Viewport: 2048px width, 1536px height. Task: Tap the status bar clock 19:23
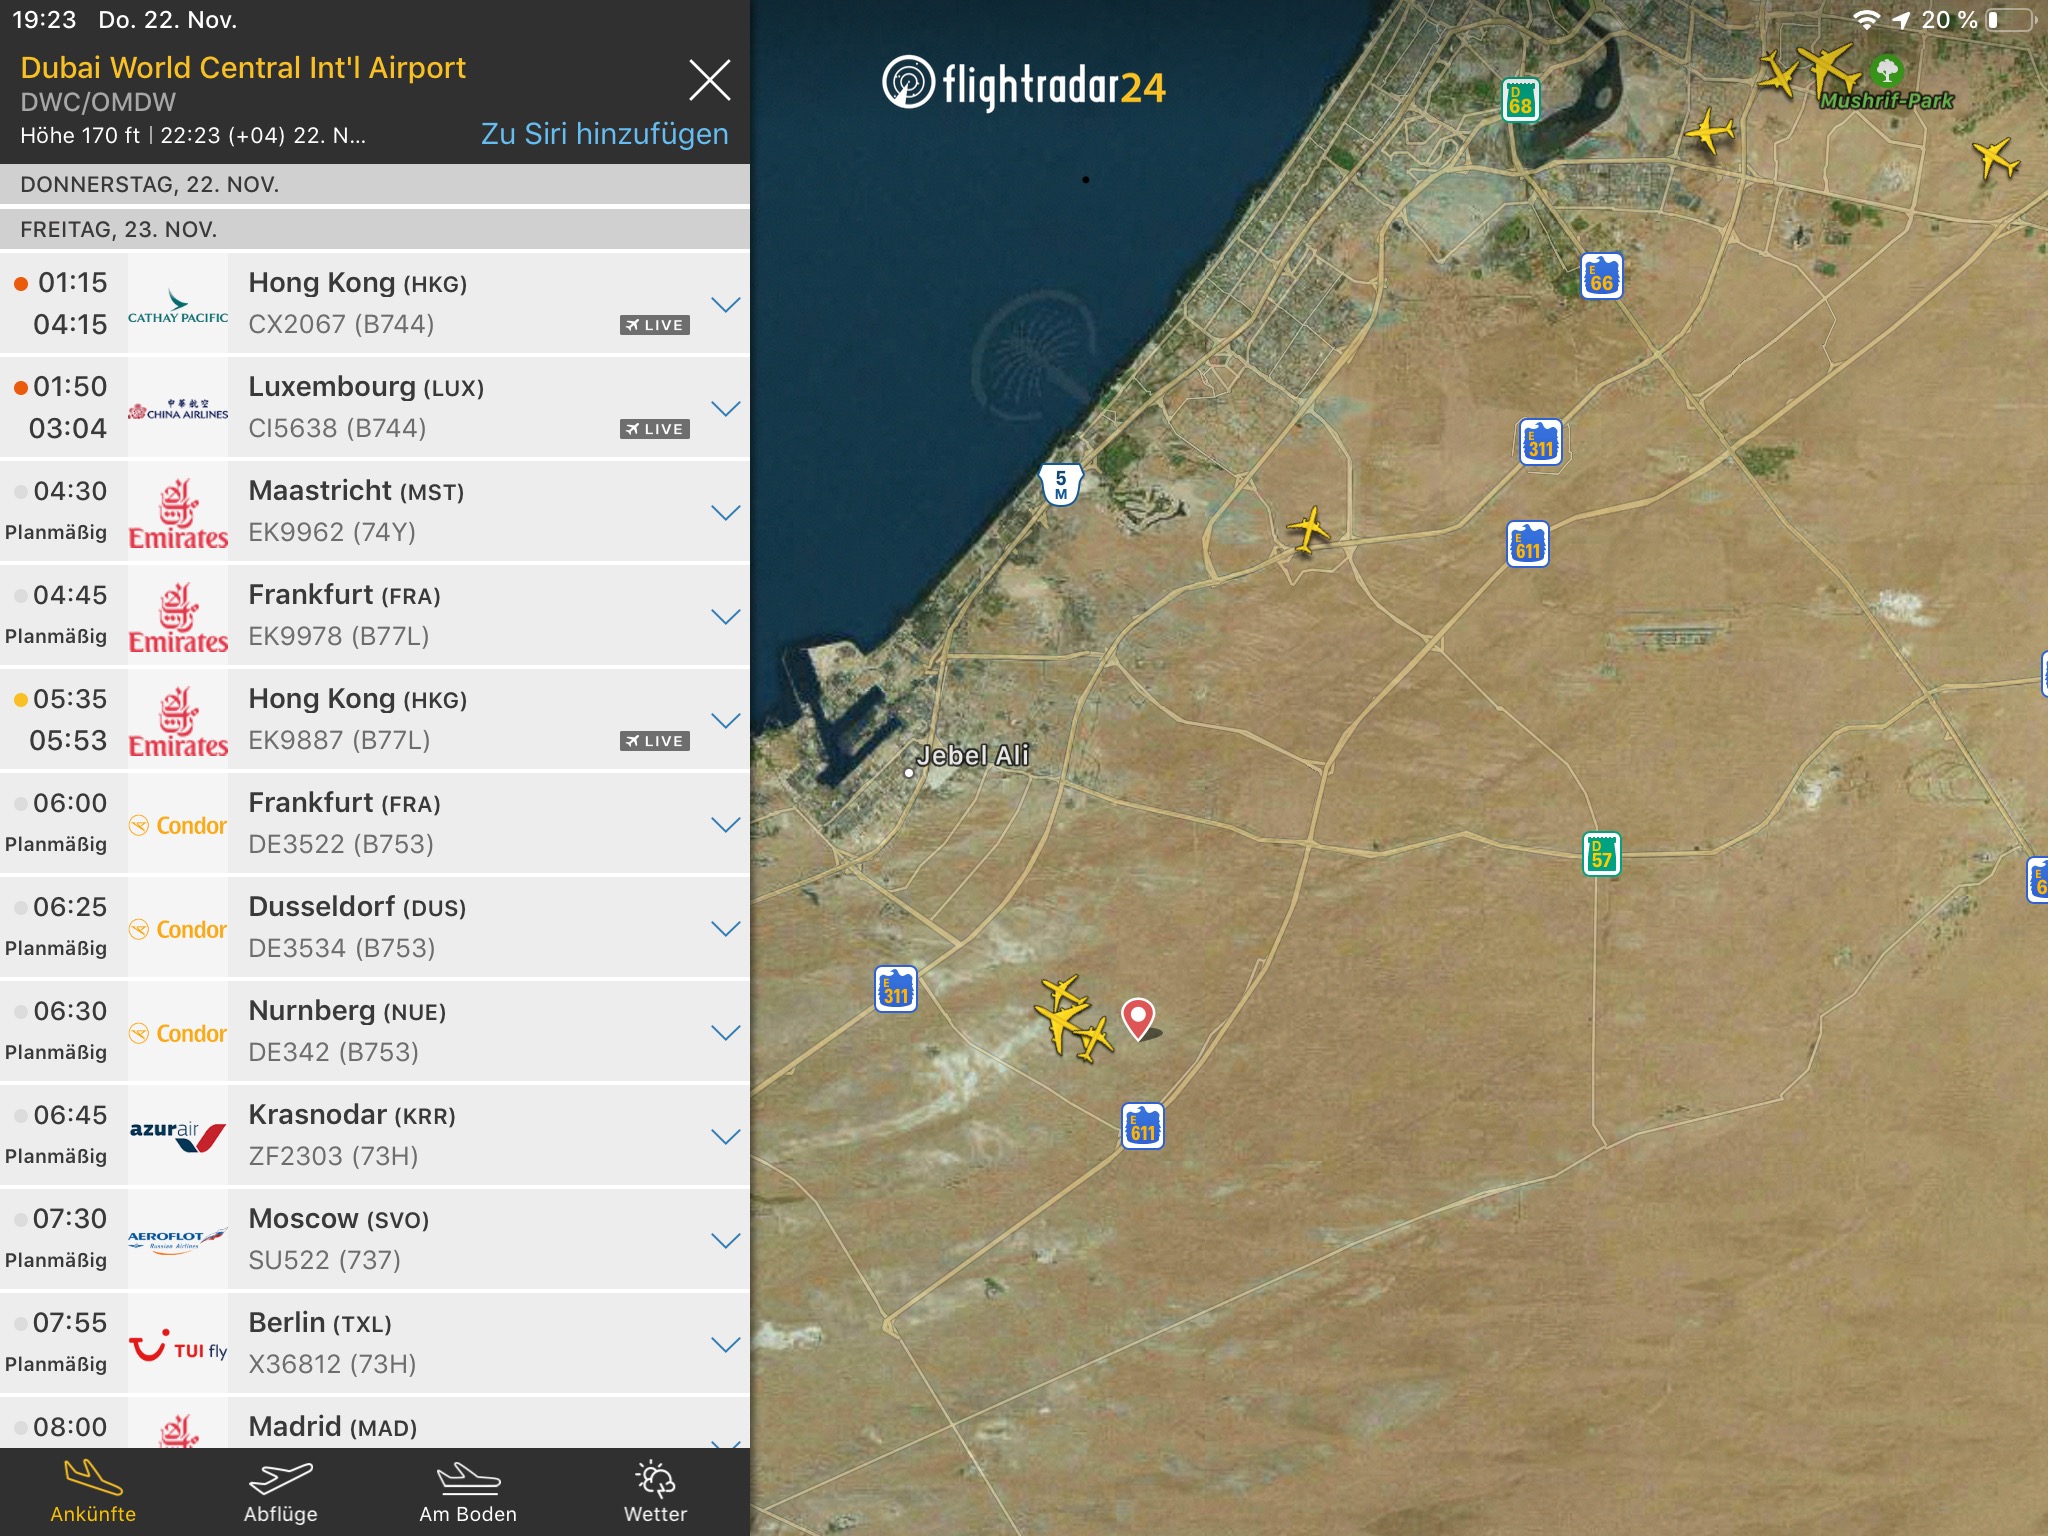point(44,20)
